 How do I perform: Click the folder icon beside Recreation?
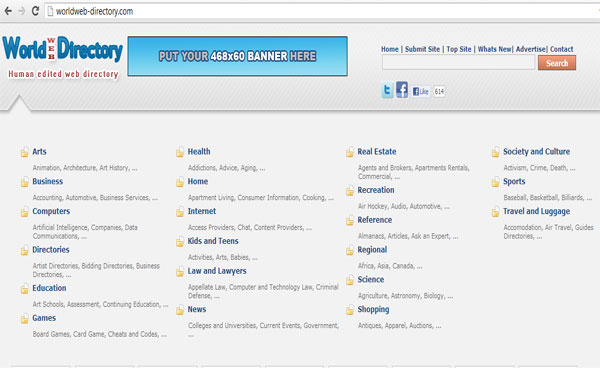350,191
